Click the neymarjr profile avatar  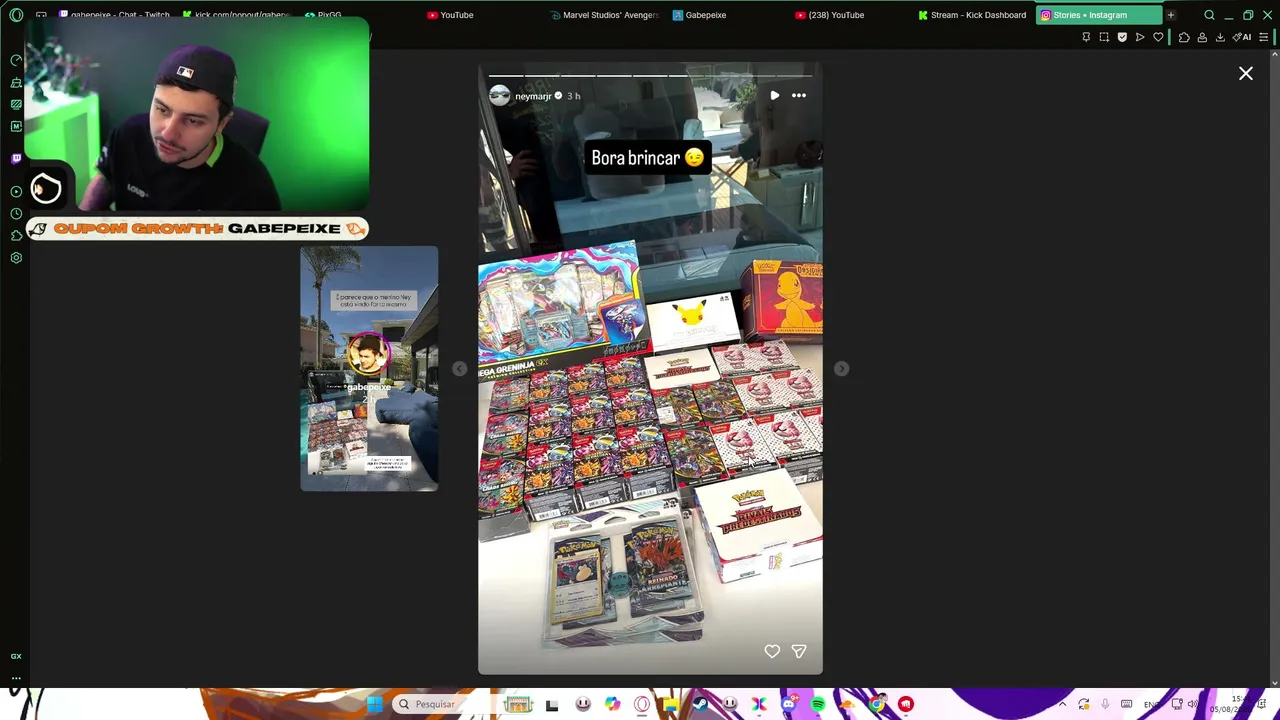499,96
